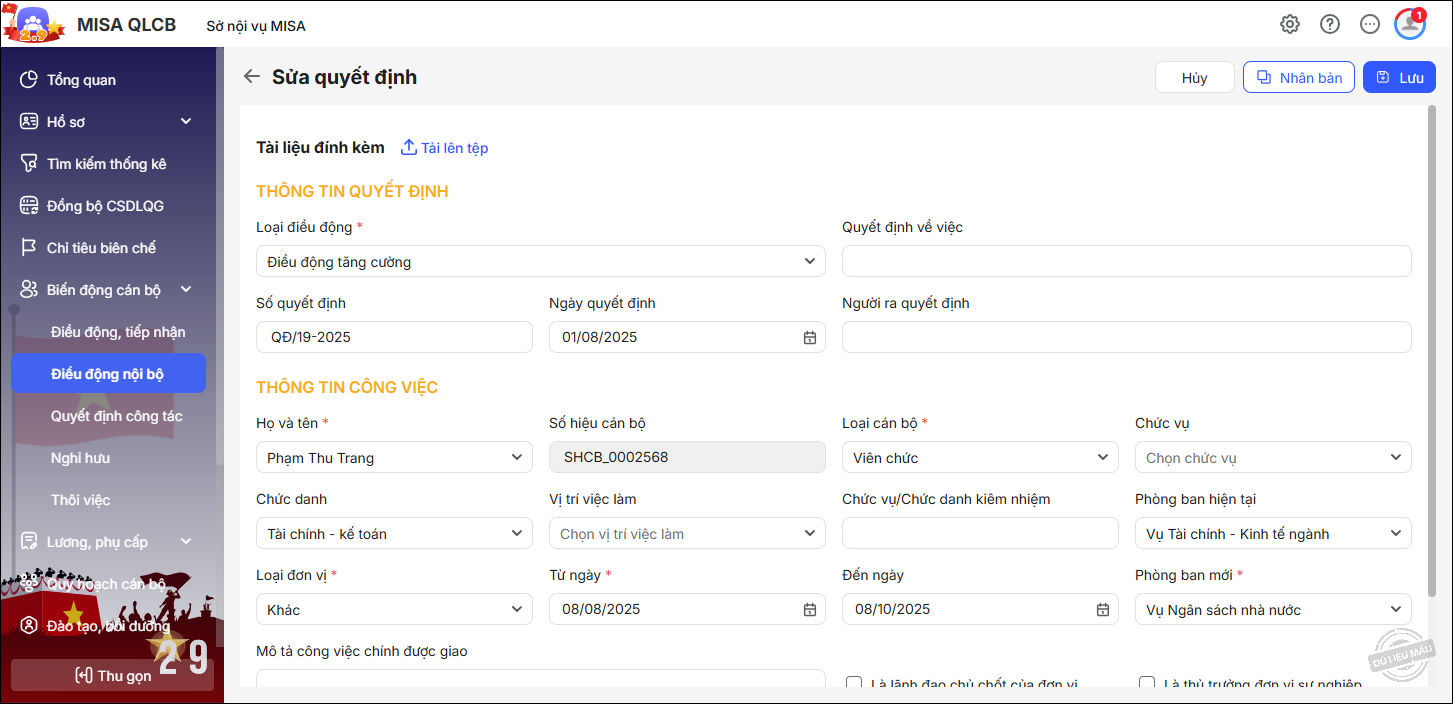The image size is (1453, 704).
Task: Click the Tải lên tệp upload link
Action: click(x=444, y=148)
